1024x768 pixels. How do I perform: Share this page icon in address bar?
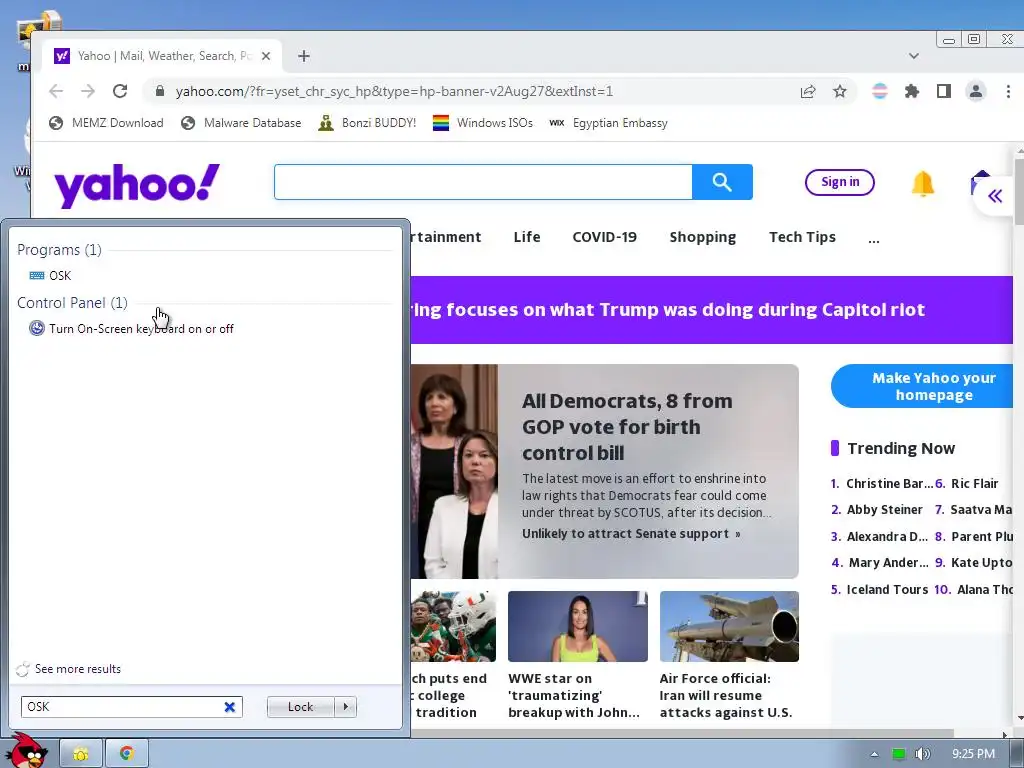pyautogui.click(x=808, y=91)
